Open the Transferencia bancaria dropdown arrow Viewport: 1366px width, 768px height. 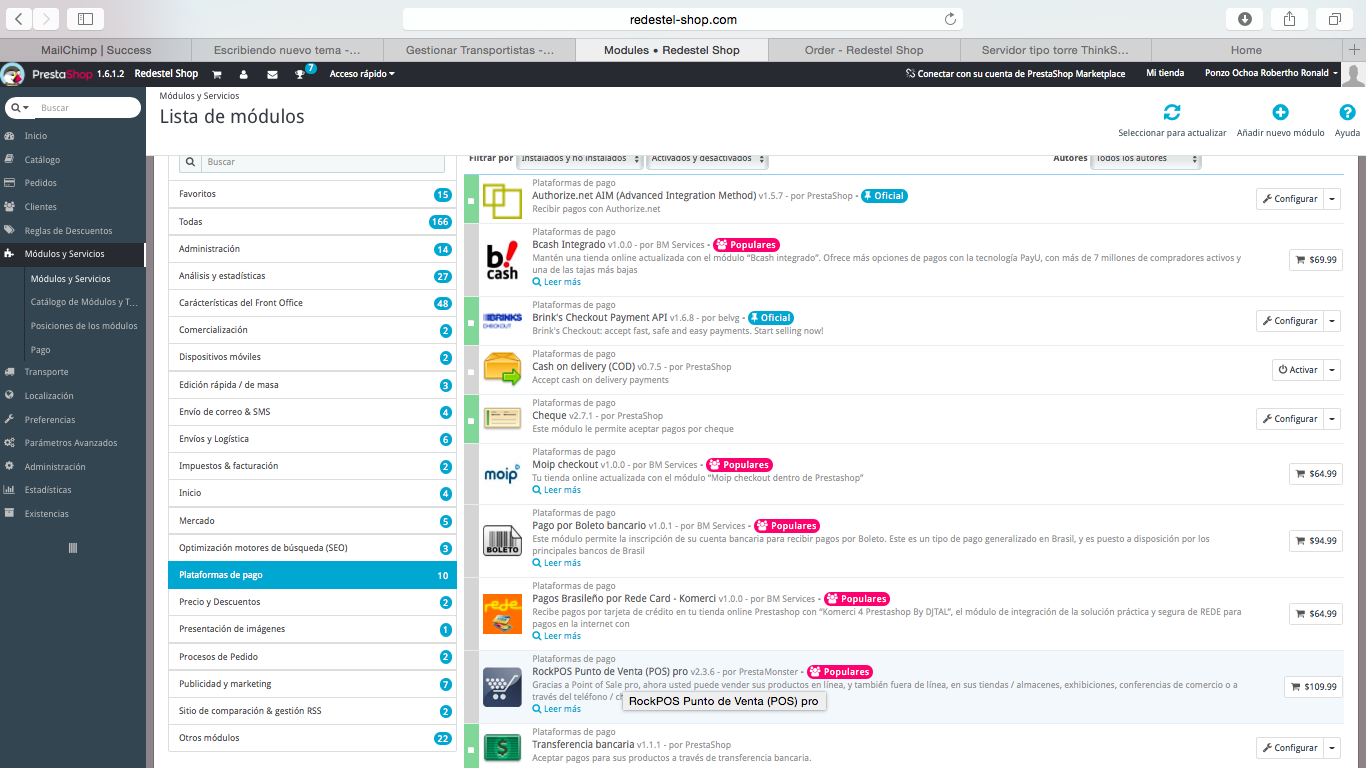click(x=1332, y=748)
